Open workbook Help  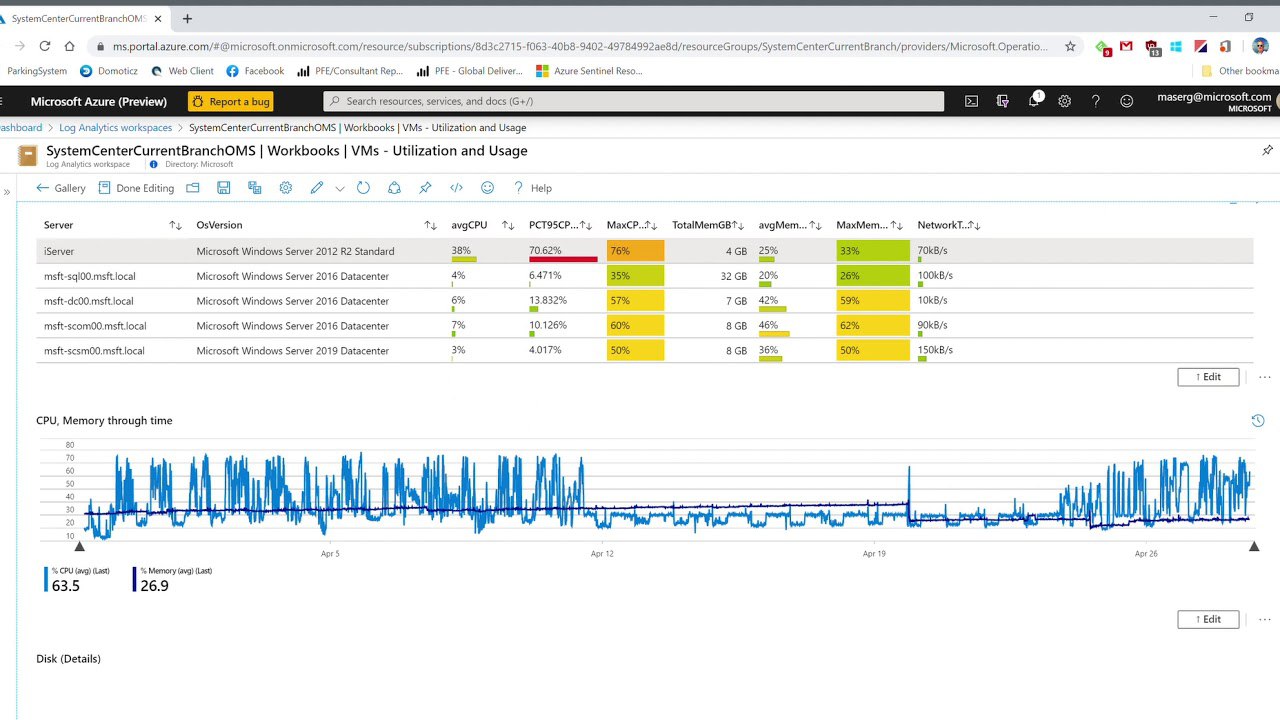coord(532,188)
